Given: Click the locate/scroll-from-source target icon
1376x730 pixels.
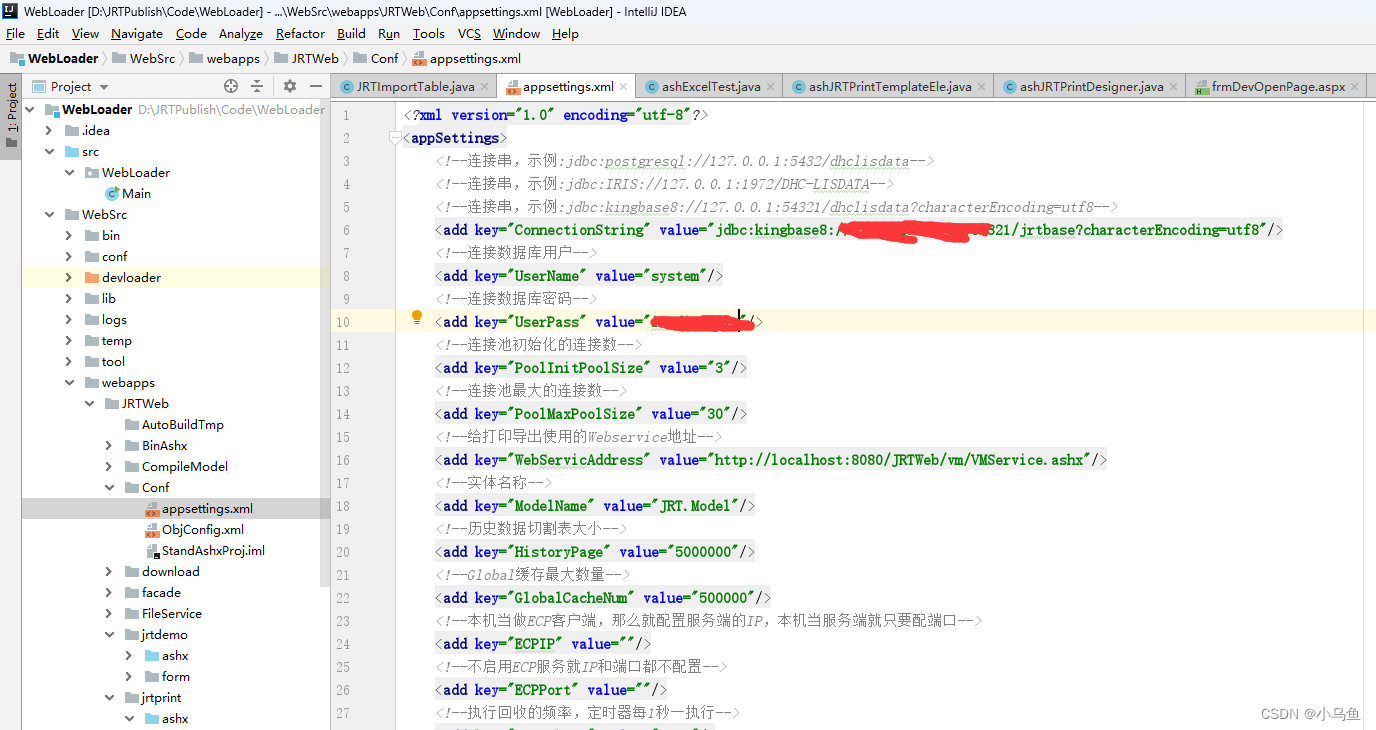Looking at the screenshot, I should pyautogui.click(x=231, y=86).
